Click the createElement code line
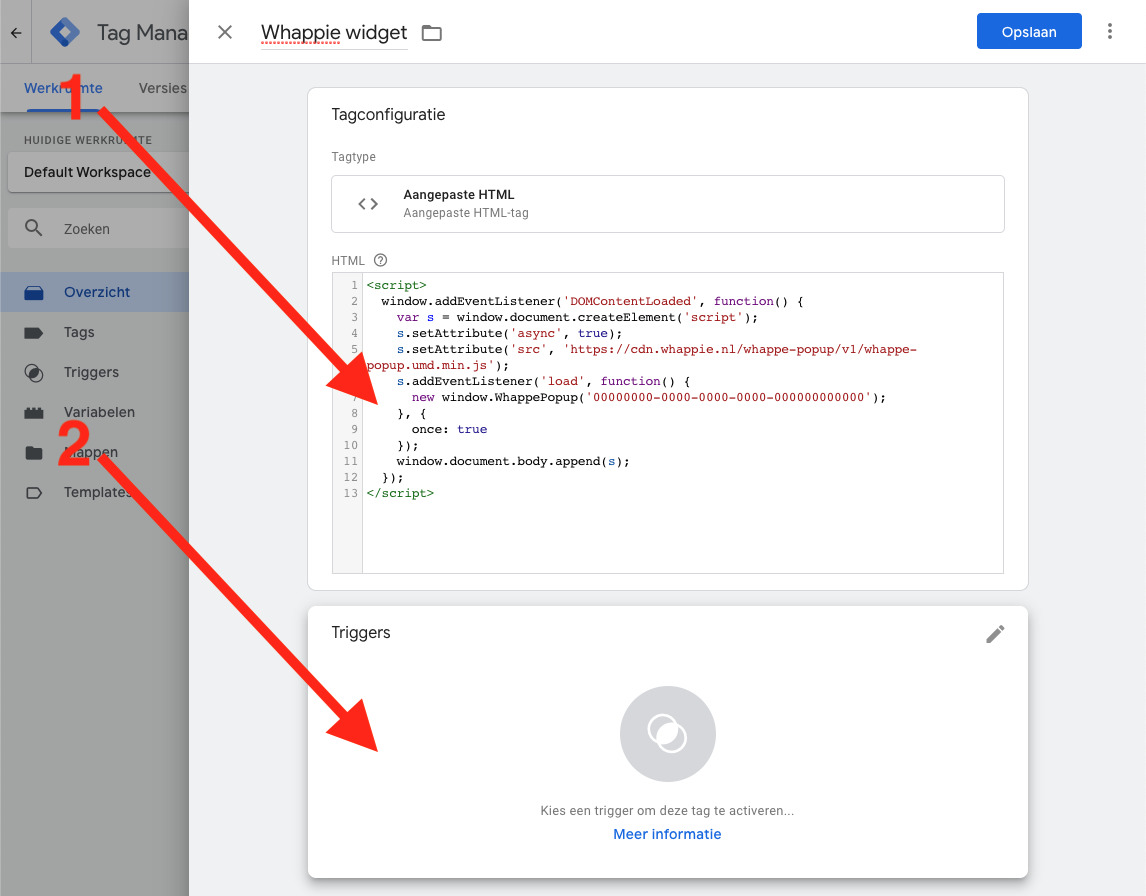 pos(577,317)
